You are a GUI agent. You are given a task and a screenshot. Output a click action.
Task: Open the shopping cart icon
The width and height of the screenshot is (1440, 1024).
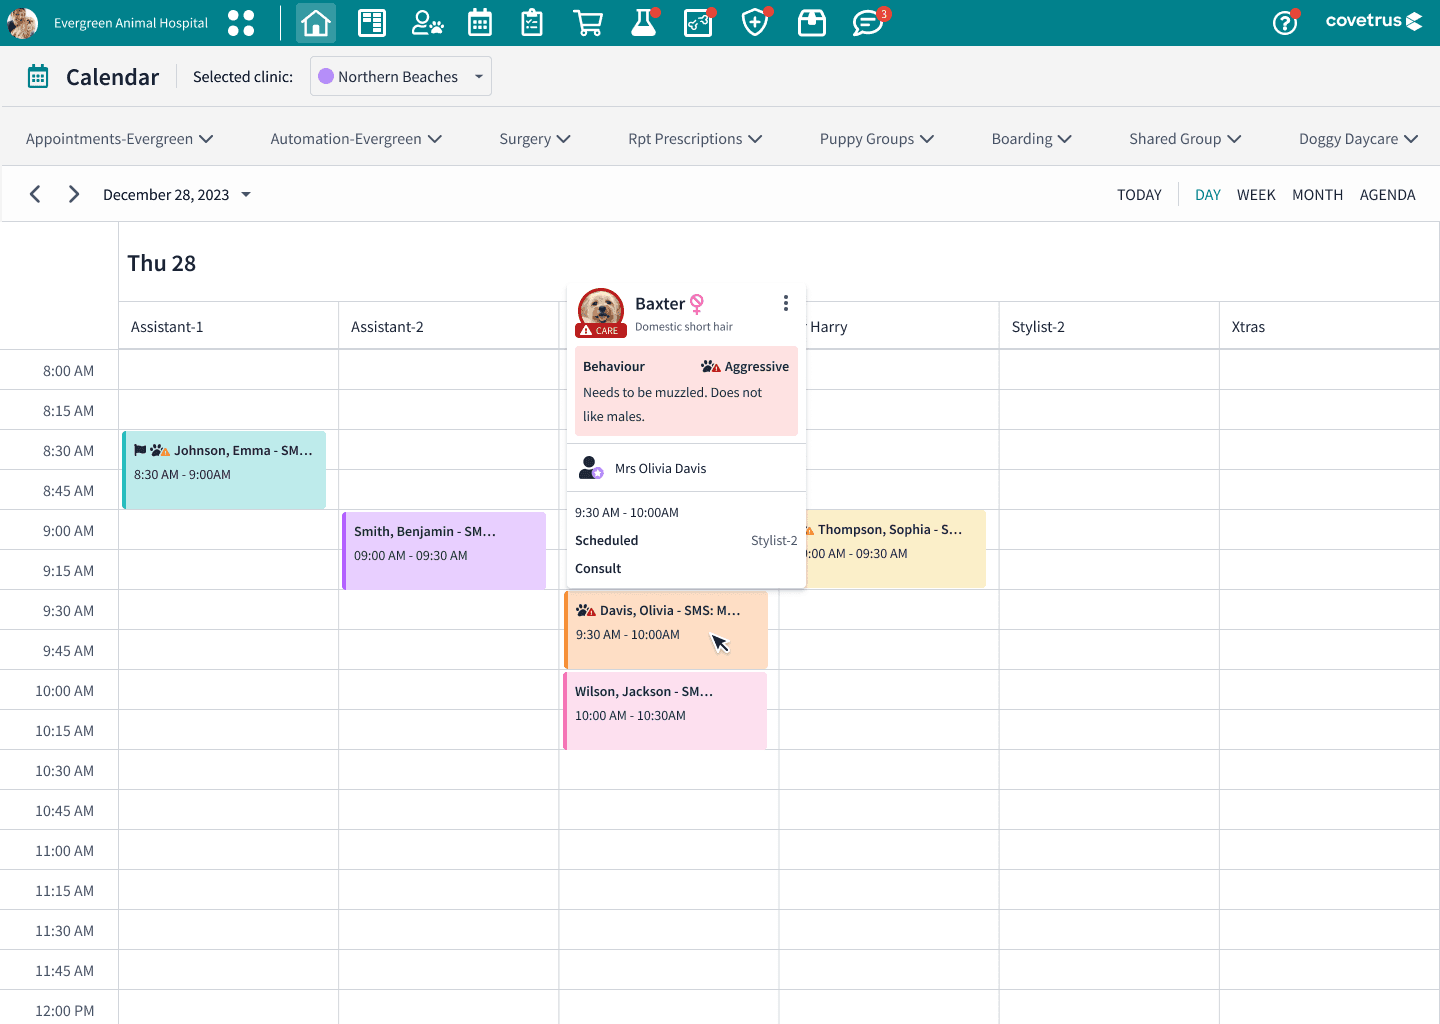(588, 23)
